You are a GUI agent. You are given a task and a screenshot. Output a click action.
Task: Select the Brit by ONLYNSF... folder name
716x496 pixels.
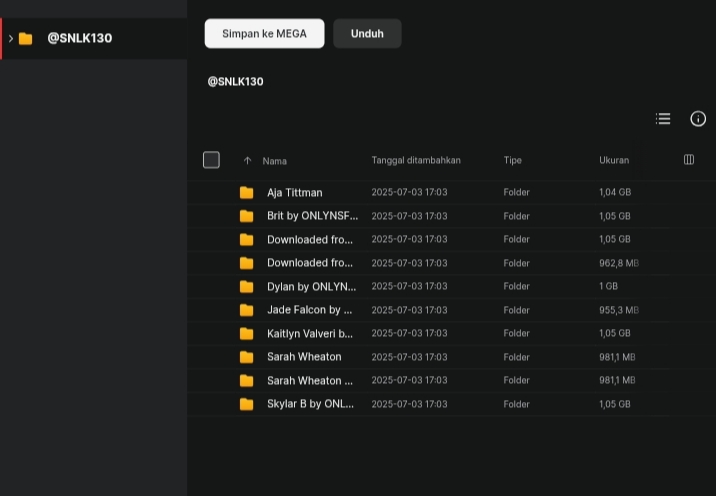coord(312,216)
